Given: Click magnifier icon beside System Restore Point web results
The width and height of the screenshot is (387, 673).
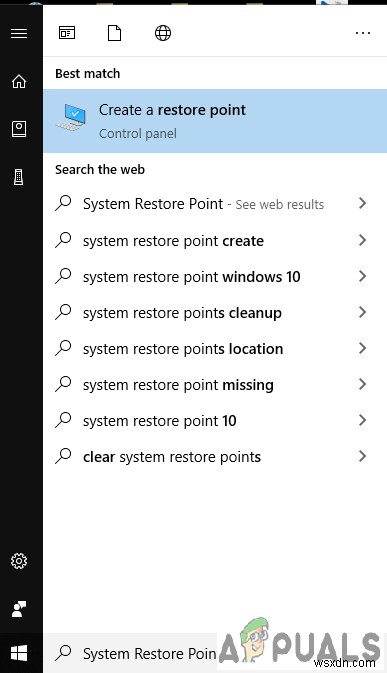Looking at the screenshot, I should (x=63, y=203).
